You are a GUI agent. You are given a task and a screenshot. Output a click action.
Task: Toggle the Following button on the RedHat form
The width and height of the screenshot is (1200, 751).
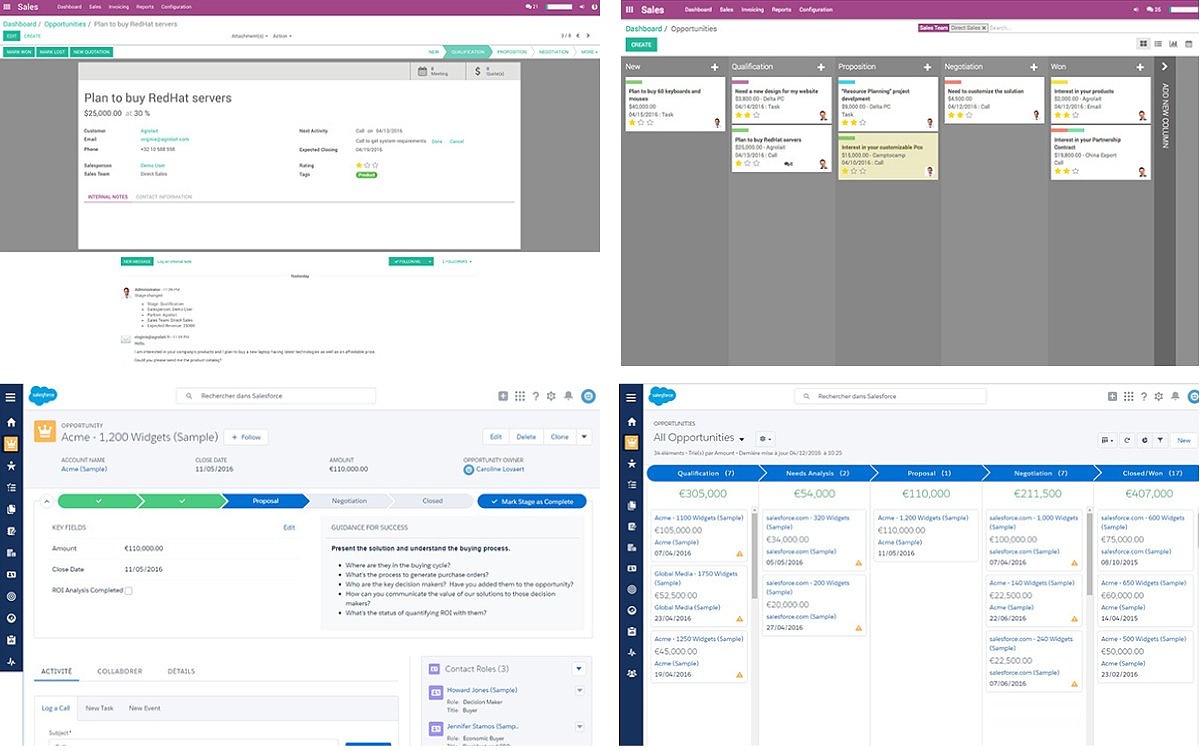[x=411, y=261]
